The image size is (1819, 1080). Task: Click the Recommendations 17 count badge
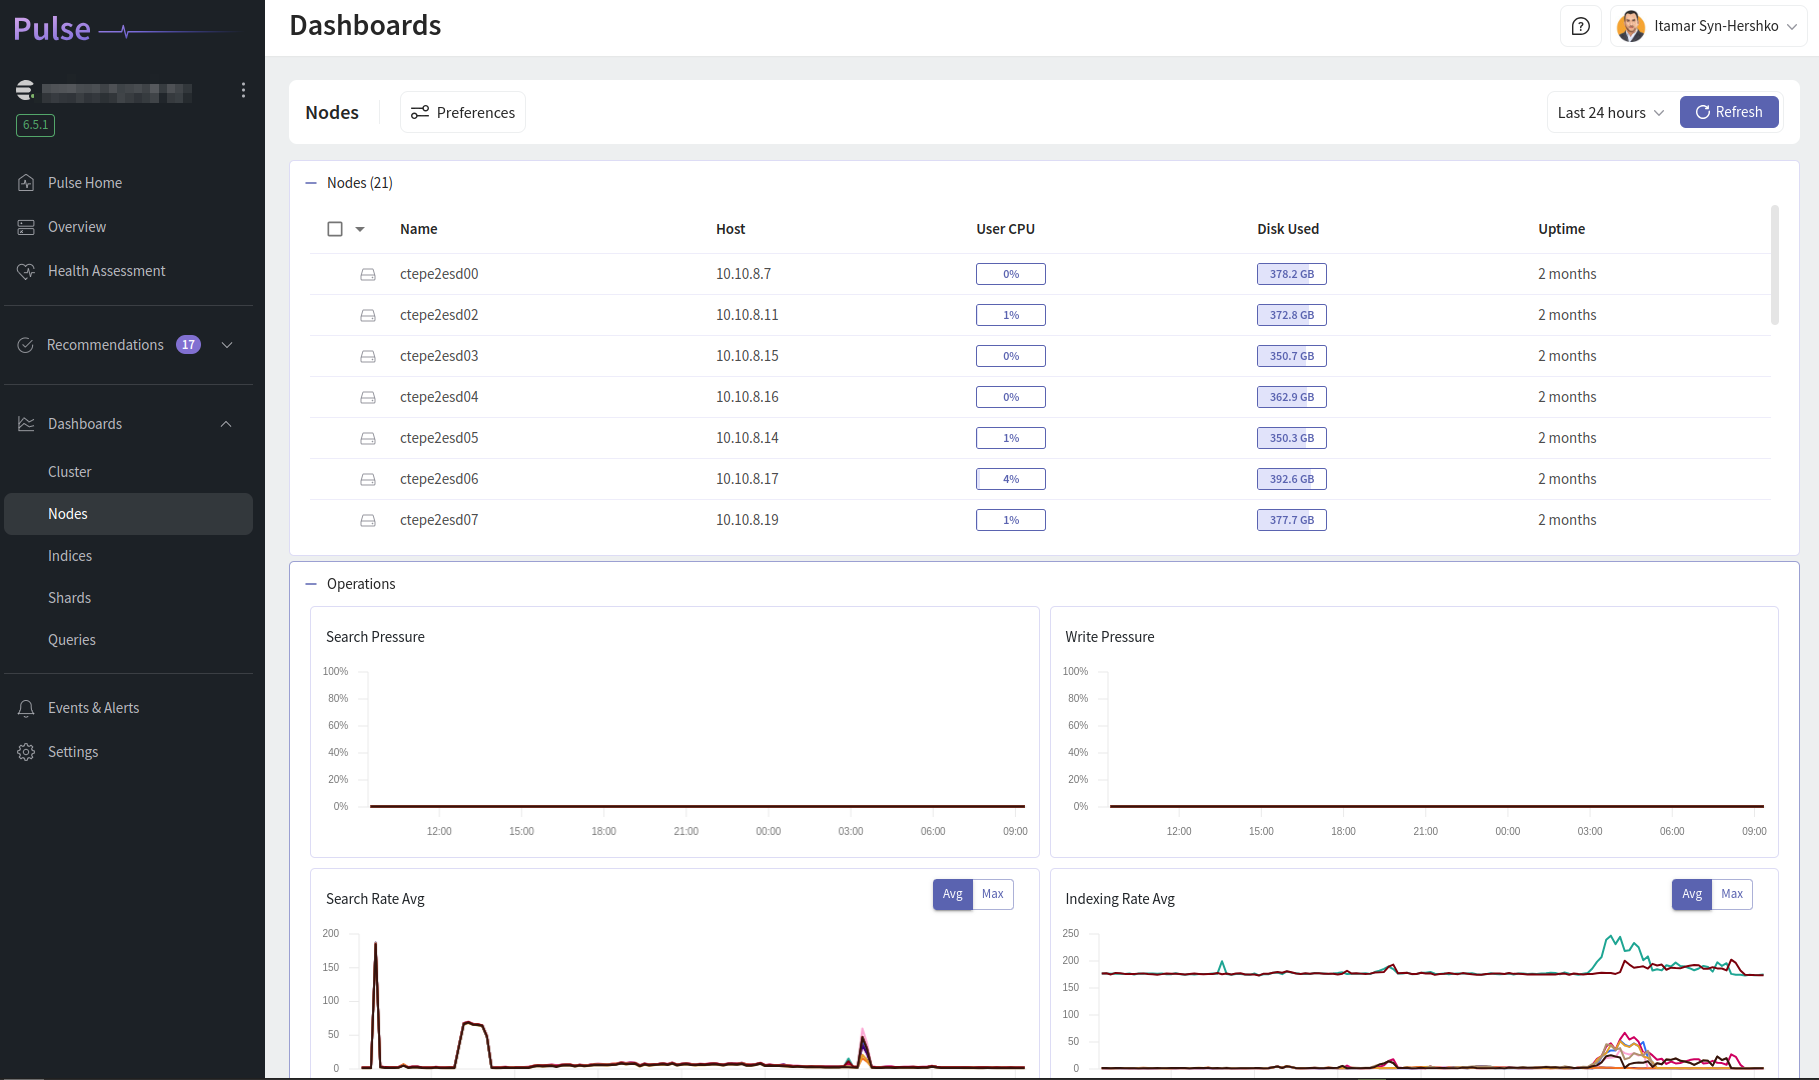(x=188, y=345)
